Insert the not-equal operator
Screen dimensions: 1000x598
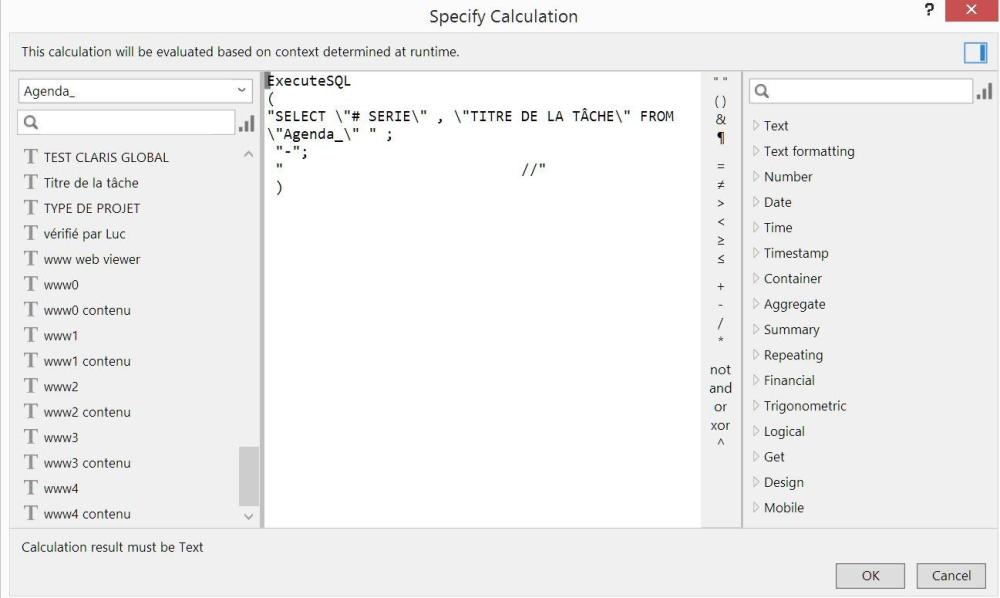[720, 184]
